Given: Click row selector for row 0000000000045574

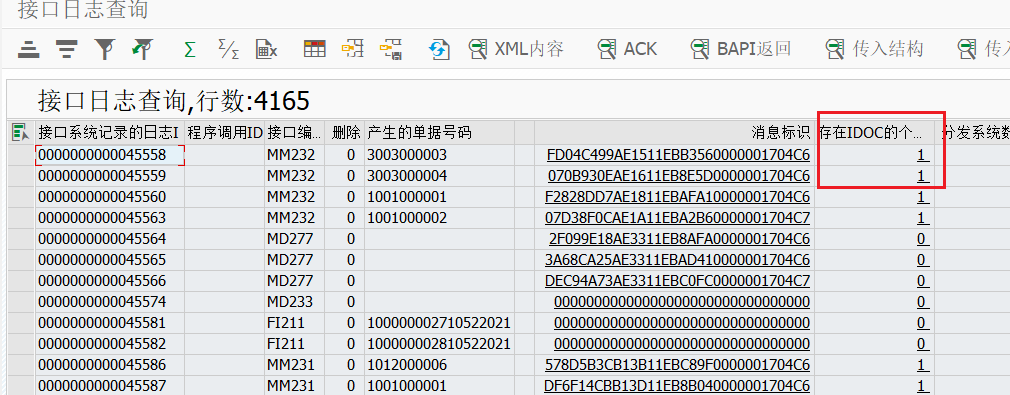Looking at the screenshot, I should tap(21, 302).
